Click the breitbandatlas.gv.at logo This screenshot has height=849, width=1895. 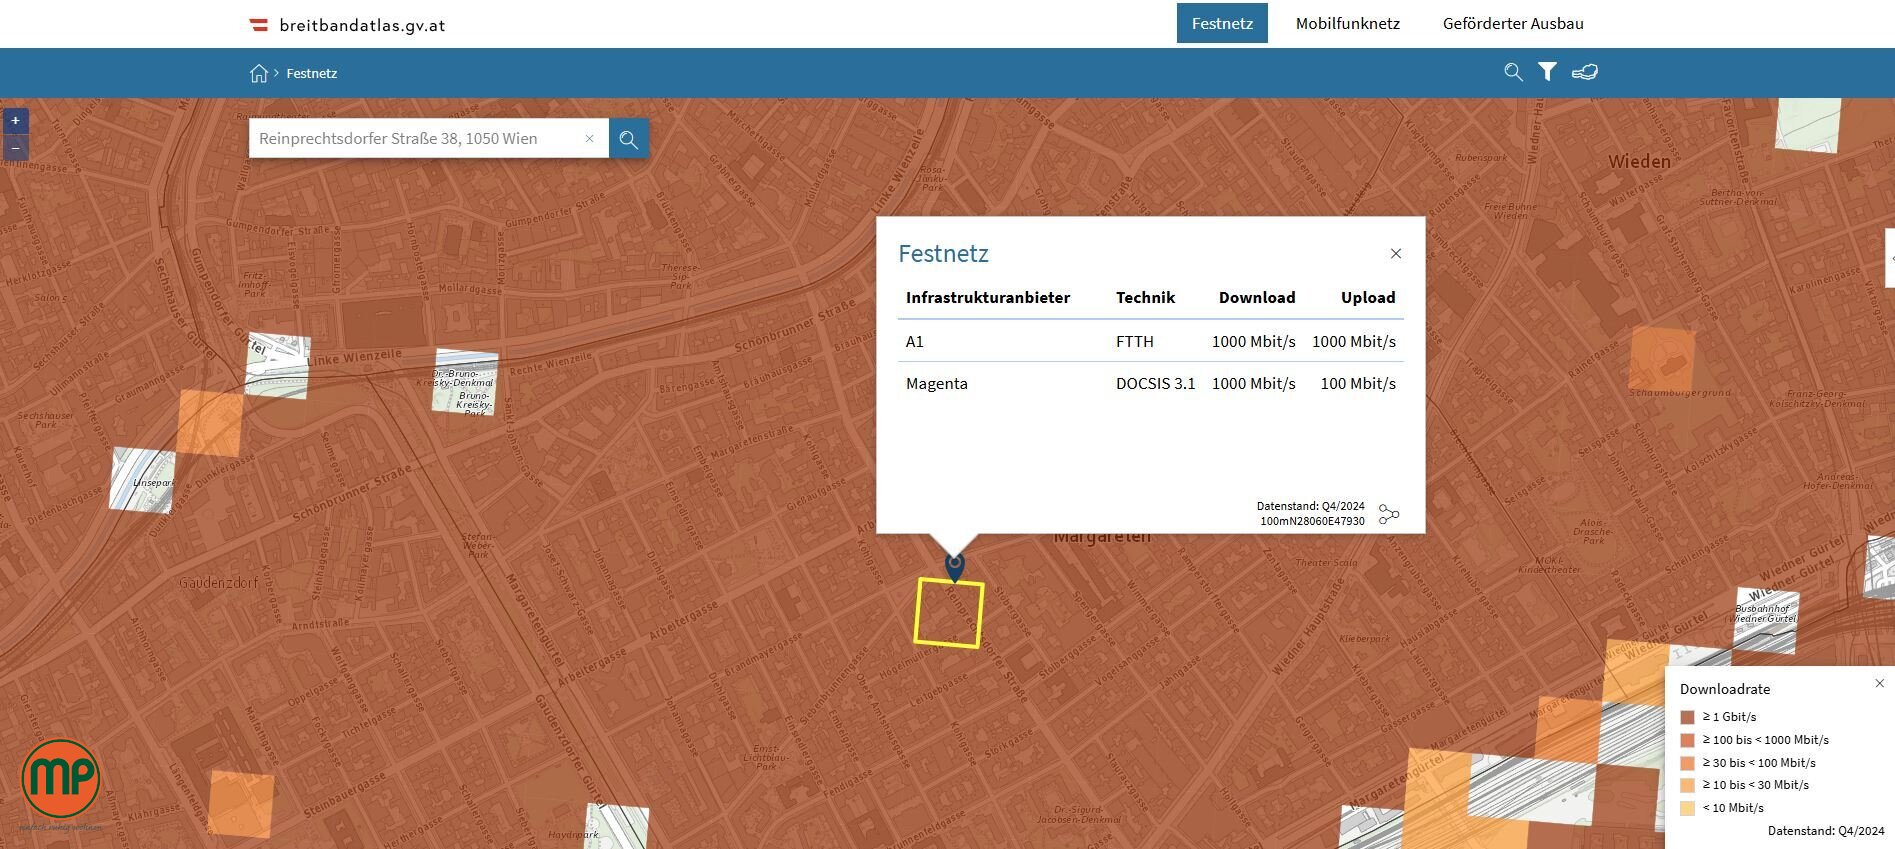tap(347, 25)
